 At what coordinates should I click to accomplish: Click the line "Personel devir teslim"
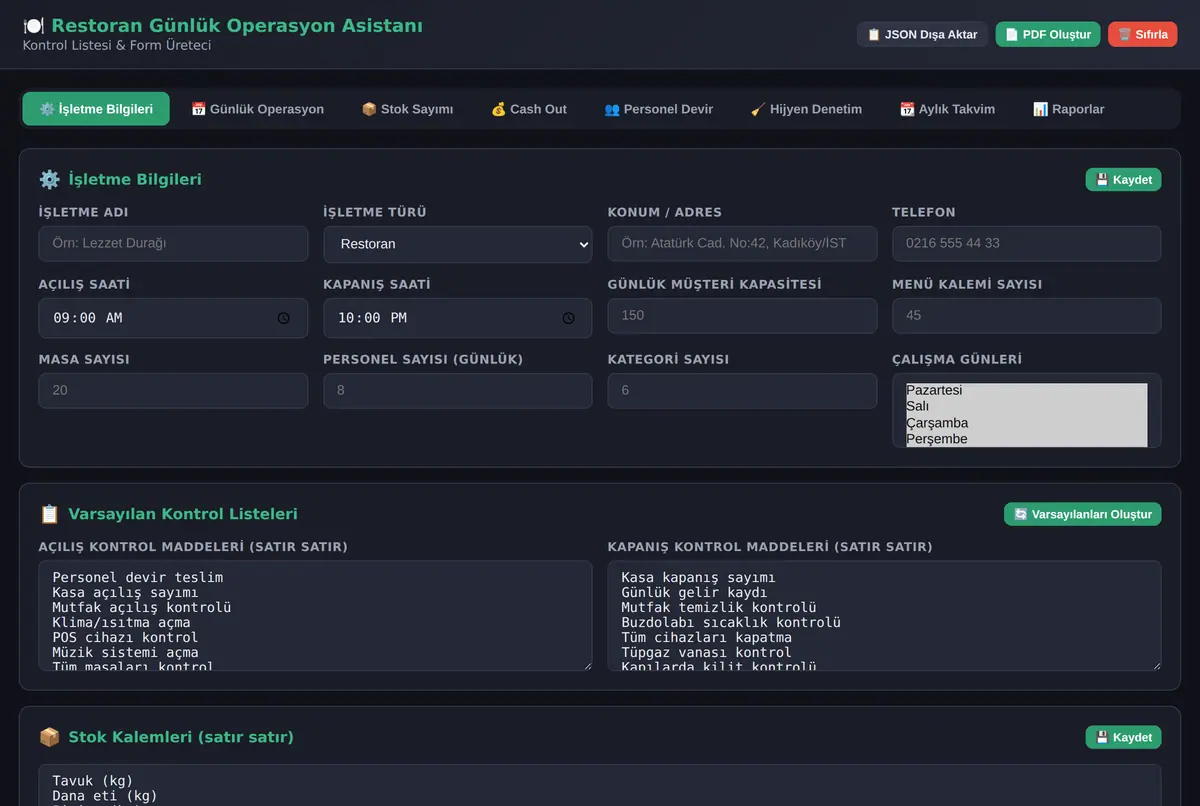point(138,577)
